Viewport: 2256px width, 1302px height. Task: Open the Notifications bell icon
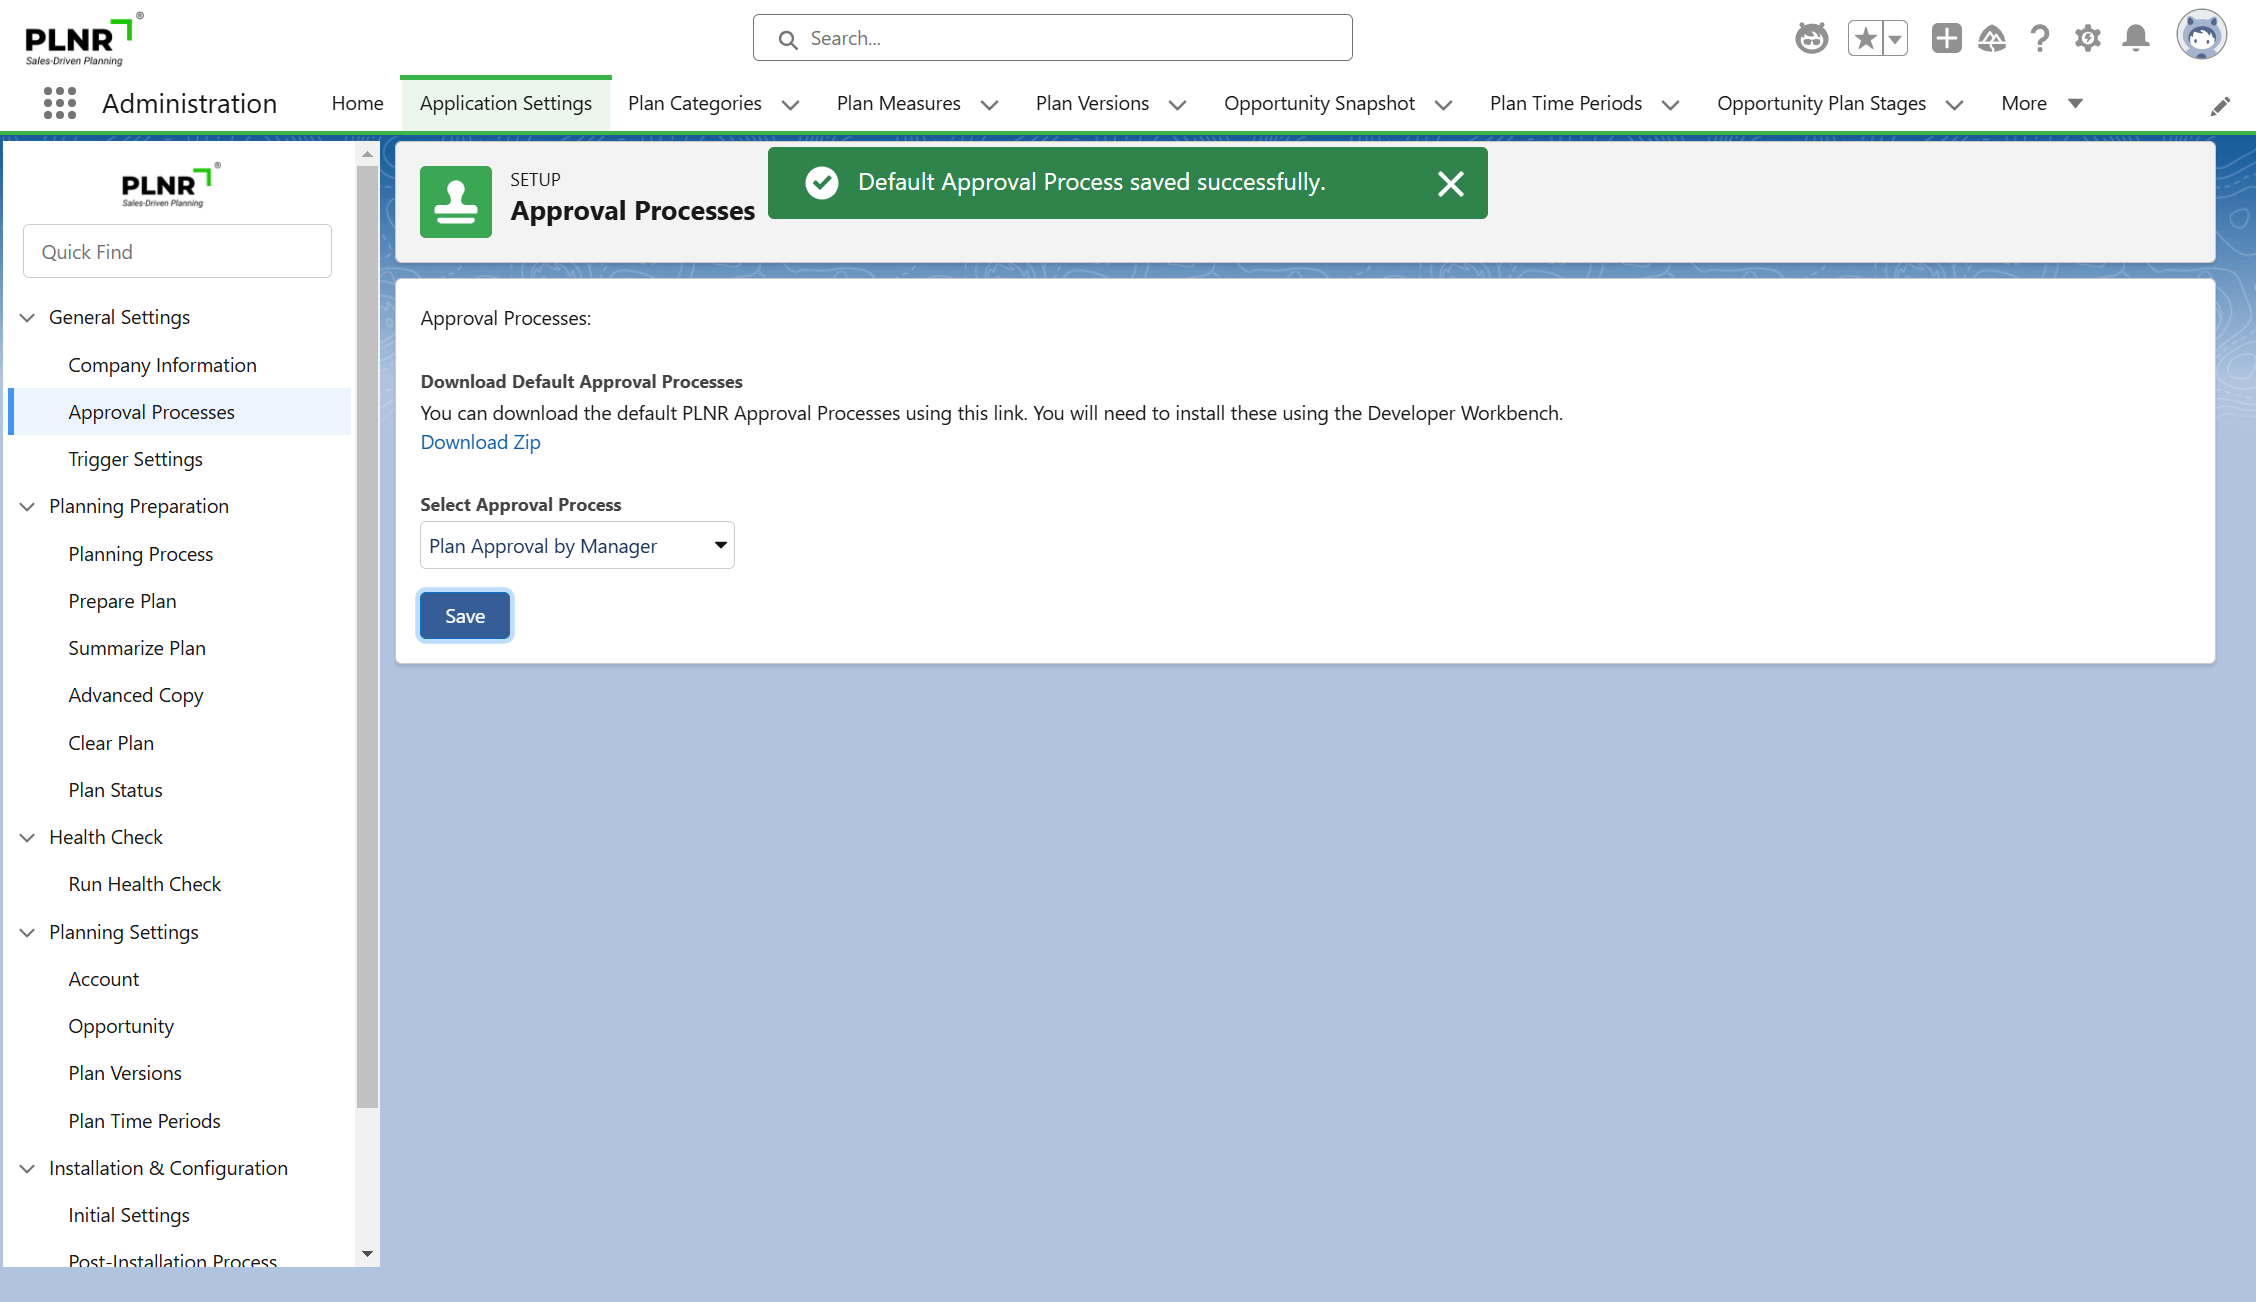tap(2136, 39)
